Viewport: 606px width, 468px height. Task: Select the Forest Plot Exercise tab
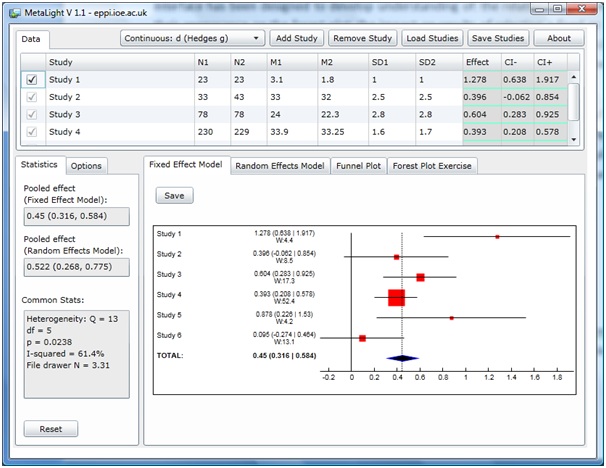pyautogui.click(x=432, y=166)
